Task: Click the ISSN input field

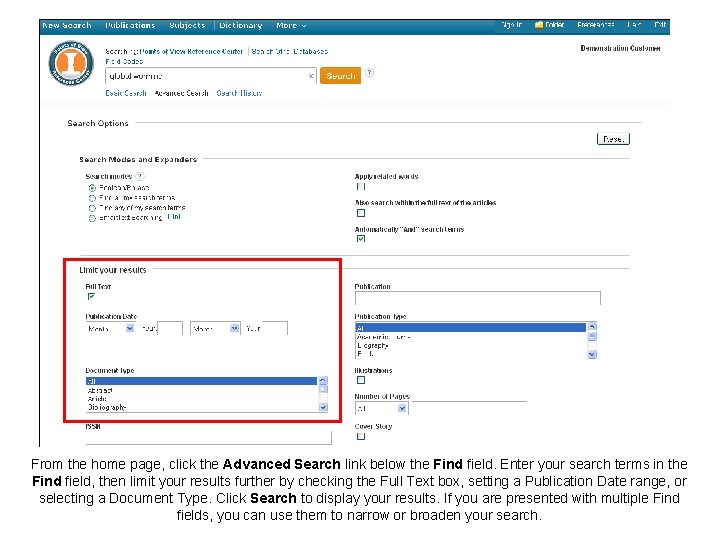Action: (x=208, y=438)
